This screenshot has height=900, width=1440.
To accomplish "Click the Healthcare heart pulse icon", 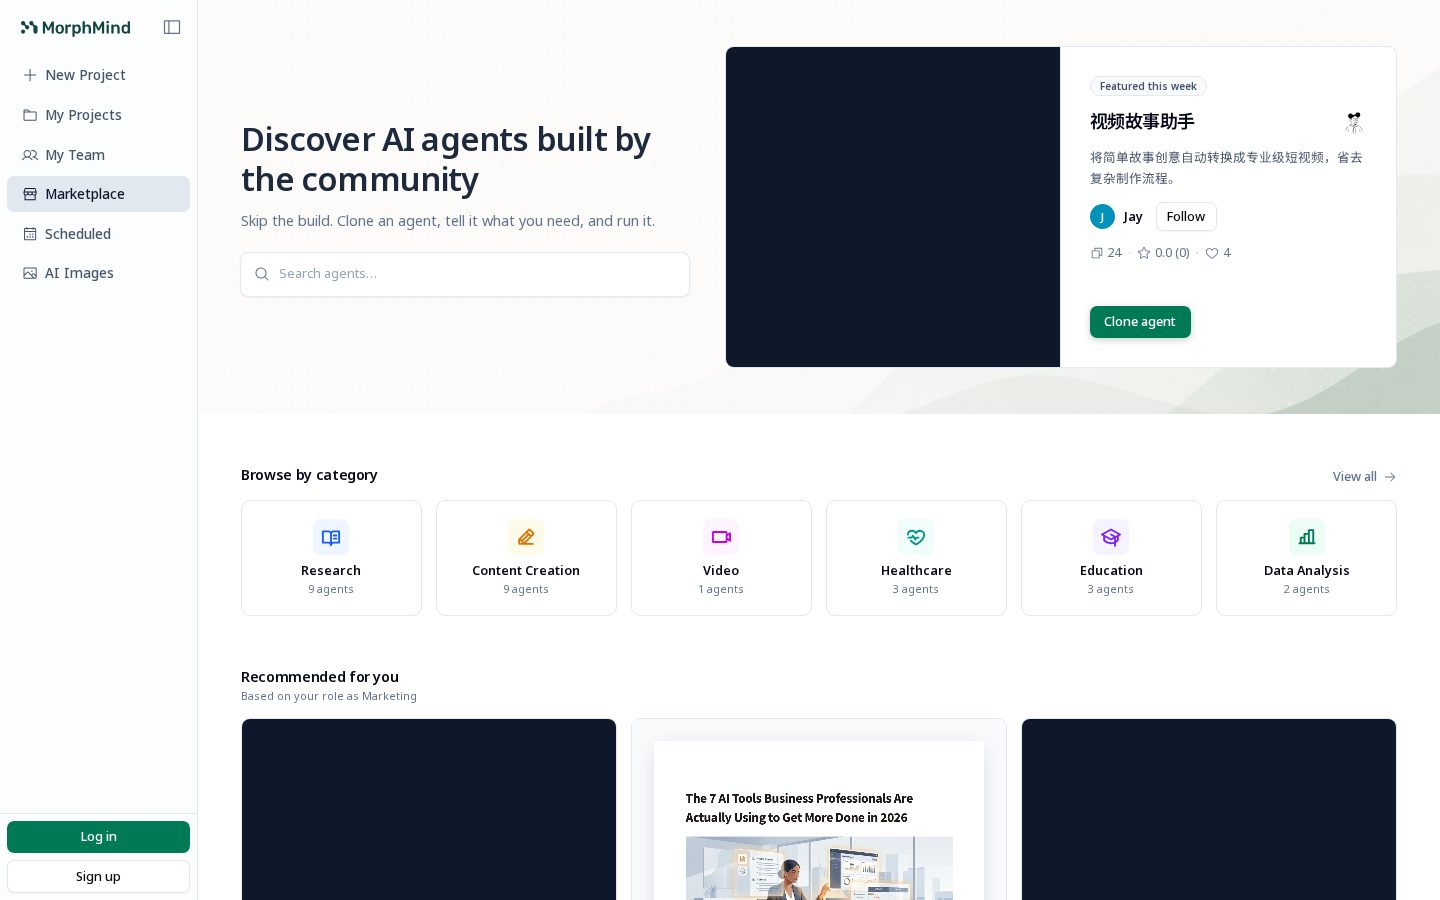I will [916, 537].
